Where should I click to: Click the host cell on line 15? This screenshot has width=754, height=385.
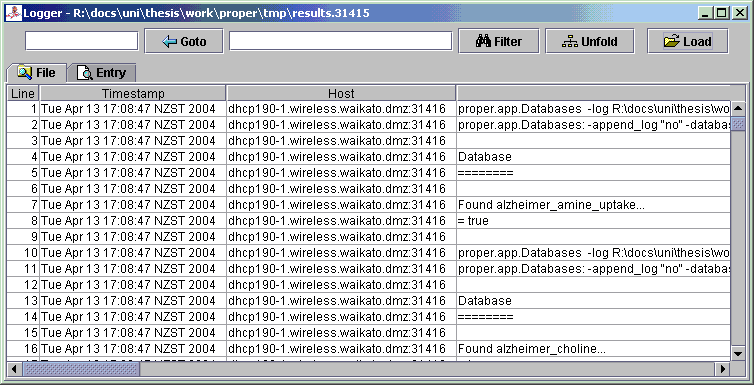pos(341,333)
